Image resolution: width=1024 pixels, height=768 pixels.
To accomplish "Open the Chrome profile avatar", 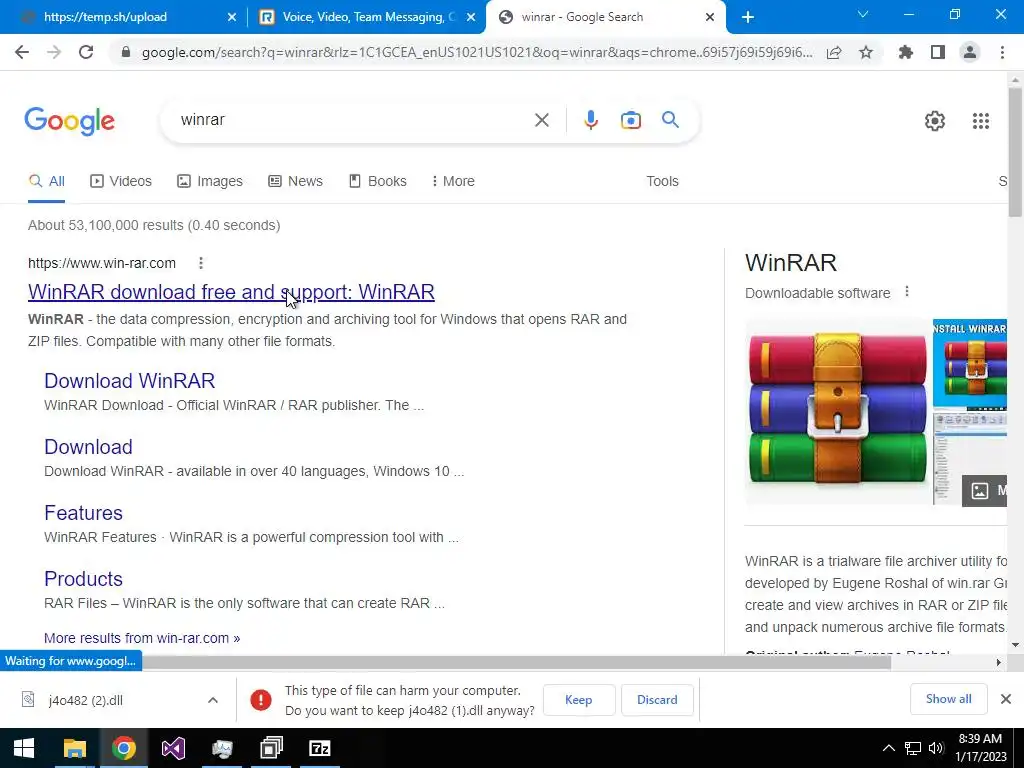I will pos(970,52).
